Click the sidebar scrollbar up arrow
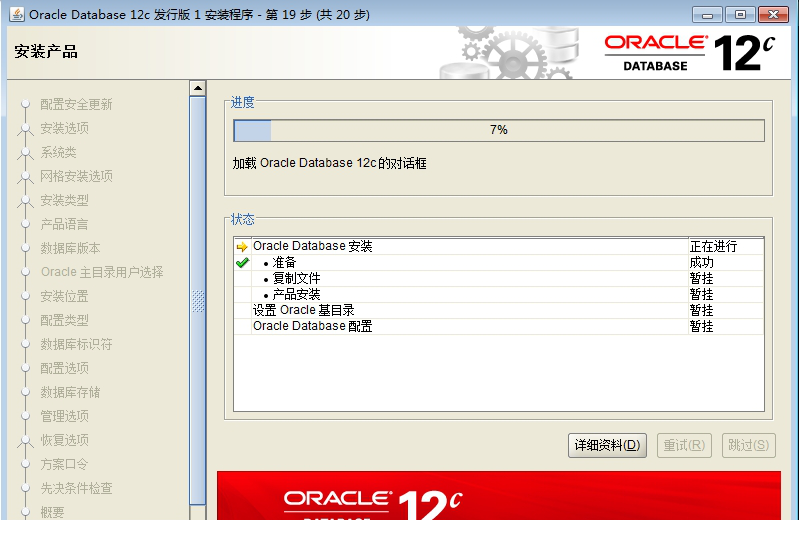799x540 pixels. [x=197, y=88]
